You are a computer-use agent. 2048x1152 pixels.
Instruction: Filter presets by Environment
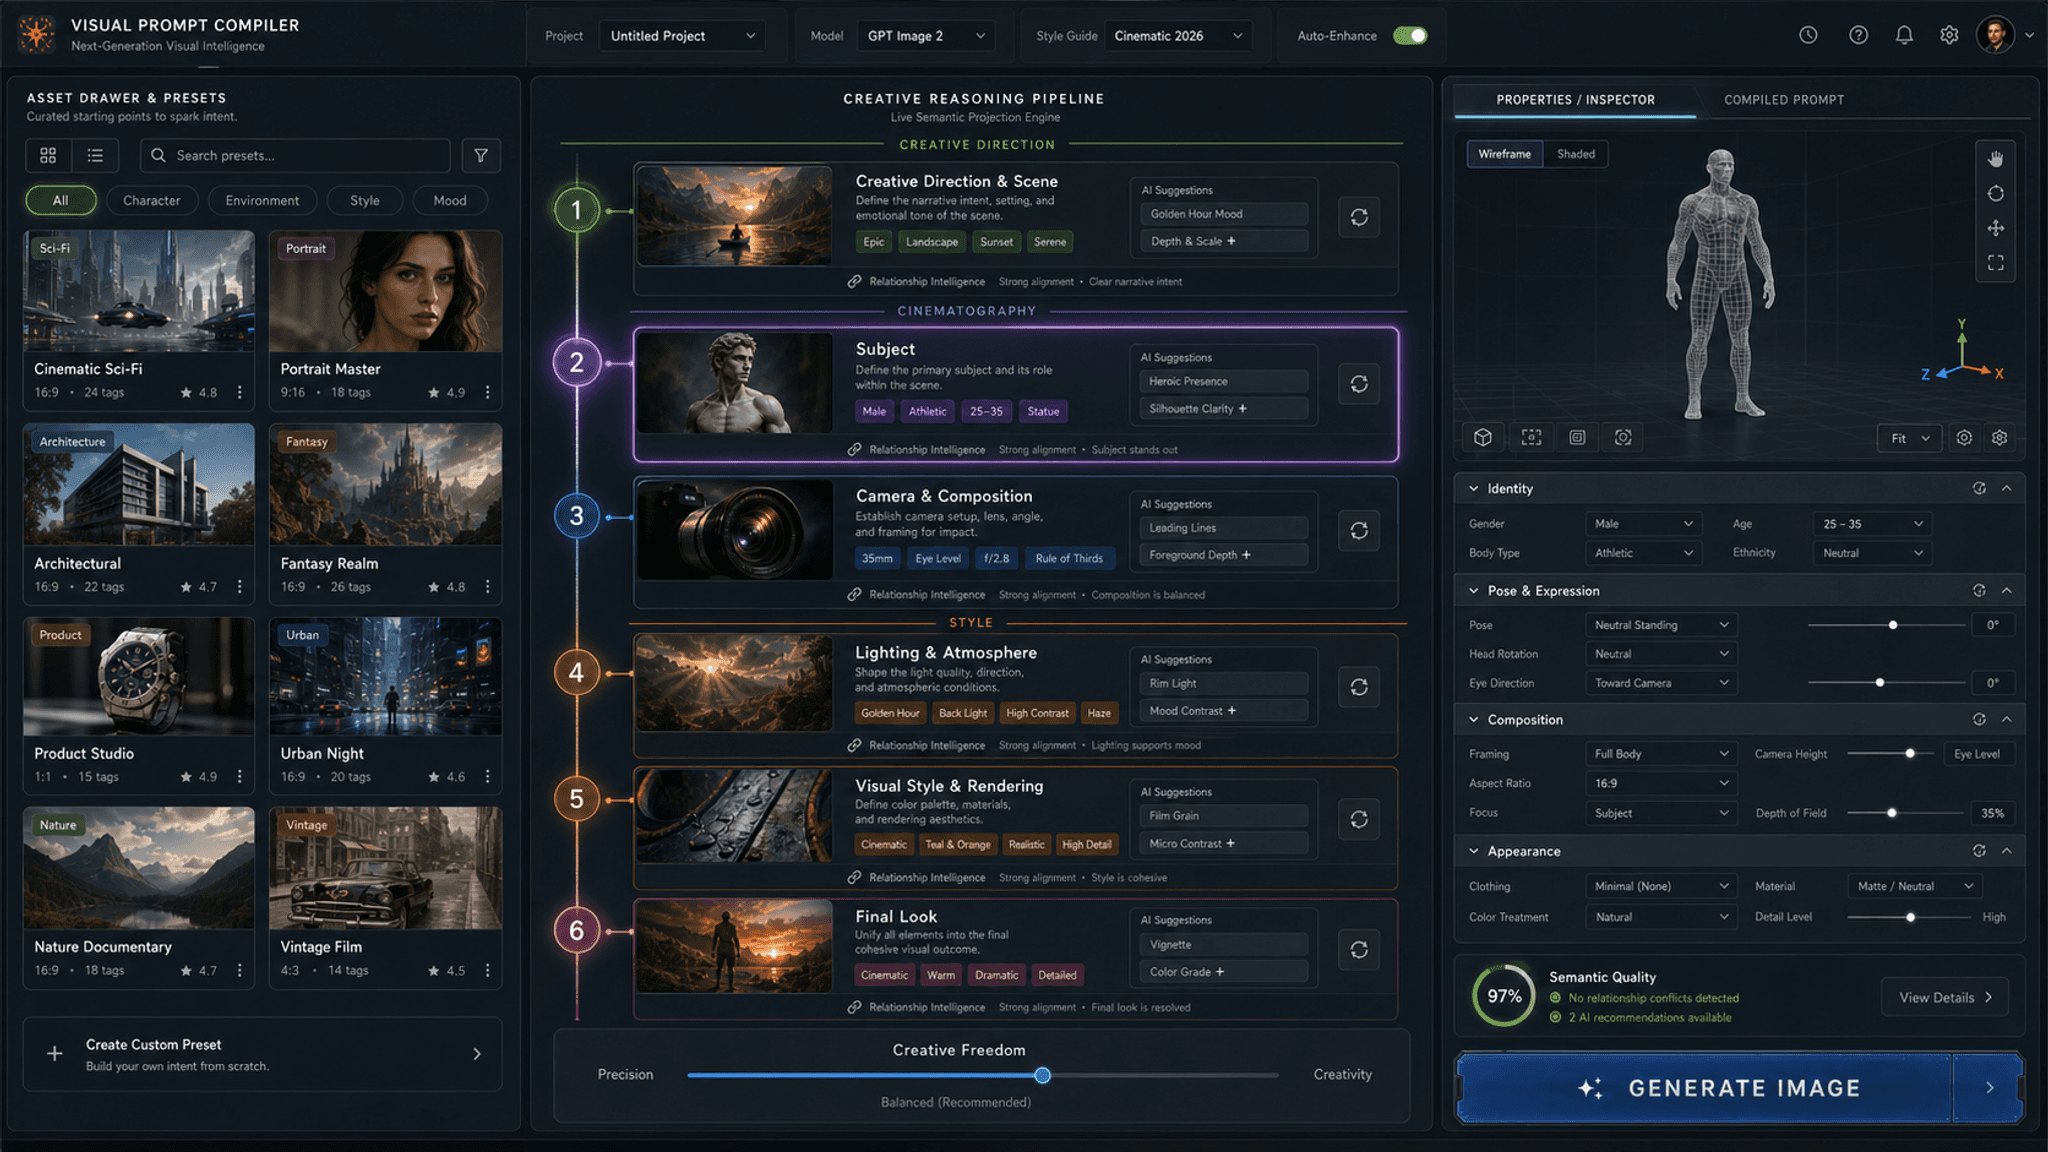[262, 200]
